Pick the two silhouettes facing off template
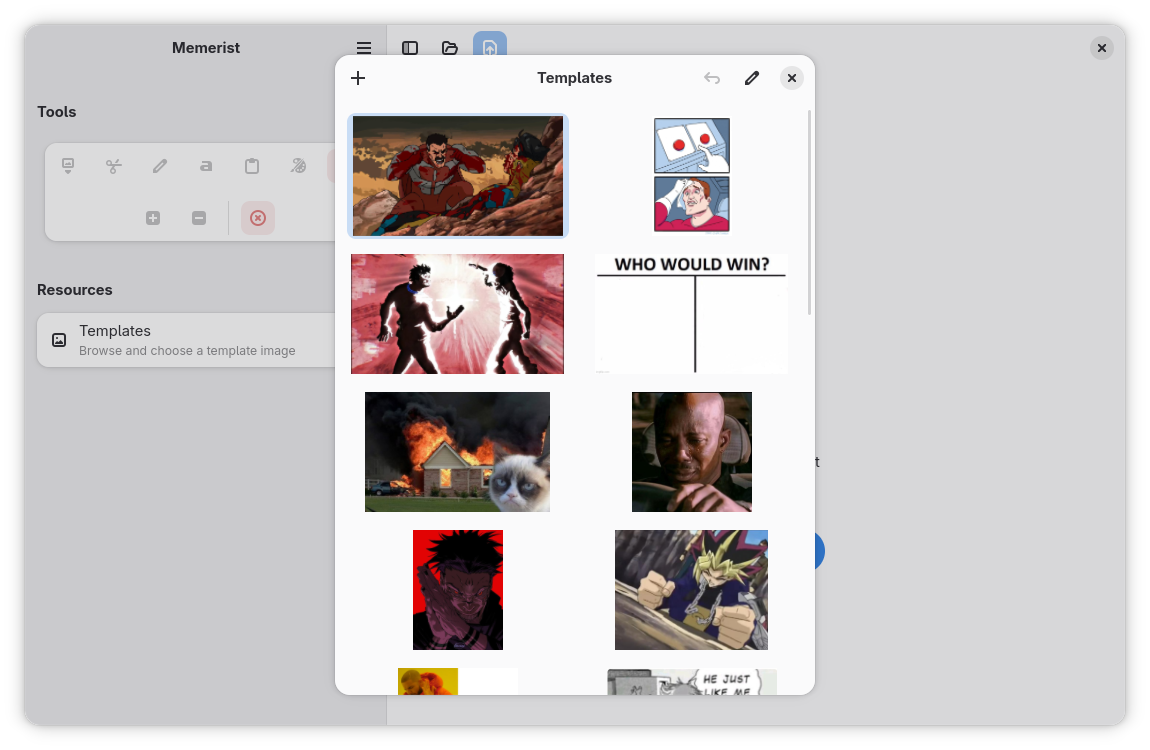Image resolution: width=1150 pixels, height=750 pixels. click(x=458, y=314)
